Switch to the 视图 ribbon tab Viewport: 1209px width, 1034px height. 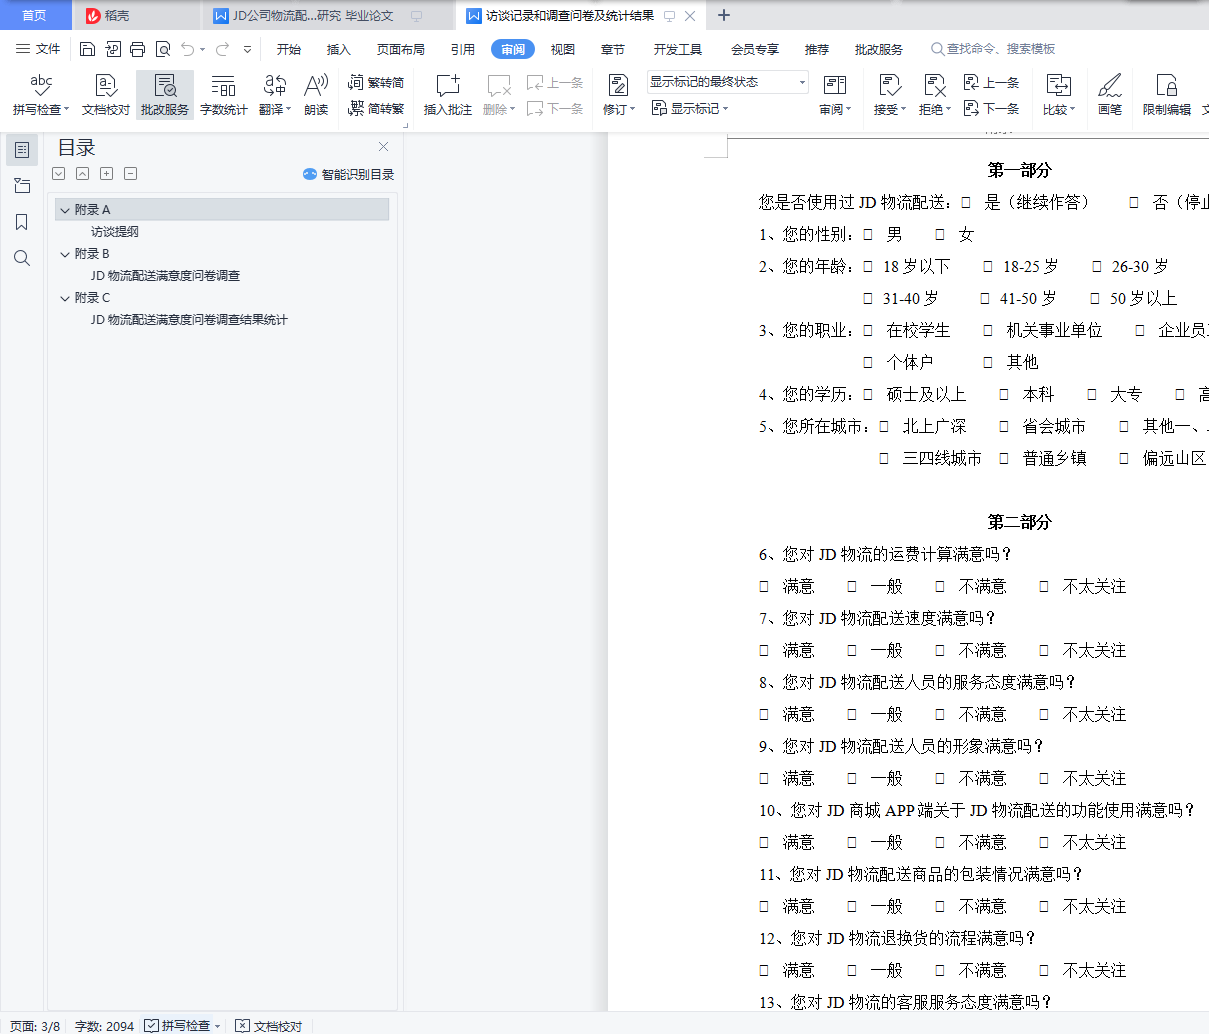tap(563, 49)
